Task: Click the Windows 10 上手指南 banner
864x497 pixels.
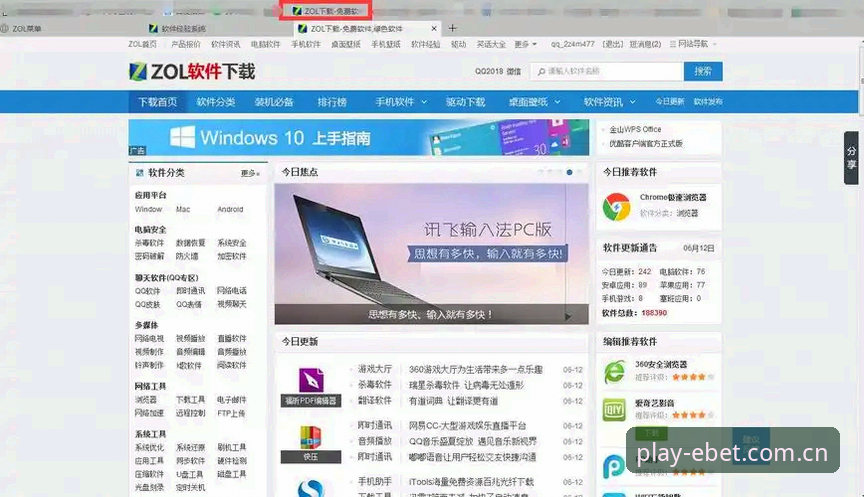Action: (359, 138)
